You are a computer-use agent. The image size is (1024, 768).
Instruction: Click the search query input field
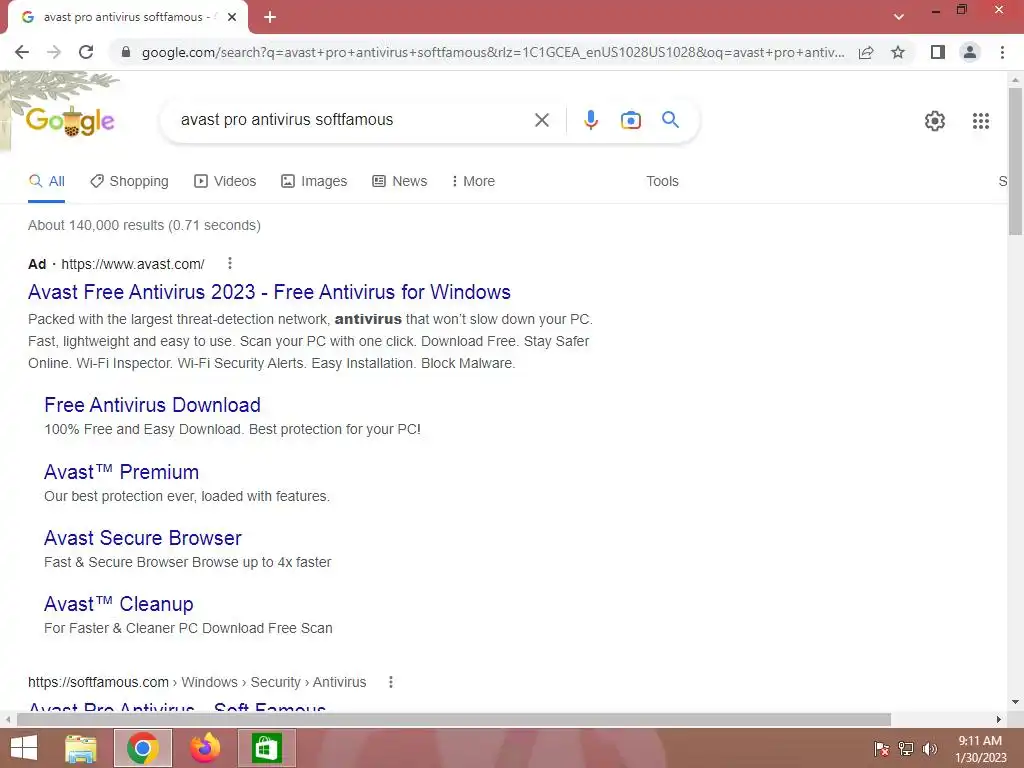pyautogui.click(x=351, y=120)
